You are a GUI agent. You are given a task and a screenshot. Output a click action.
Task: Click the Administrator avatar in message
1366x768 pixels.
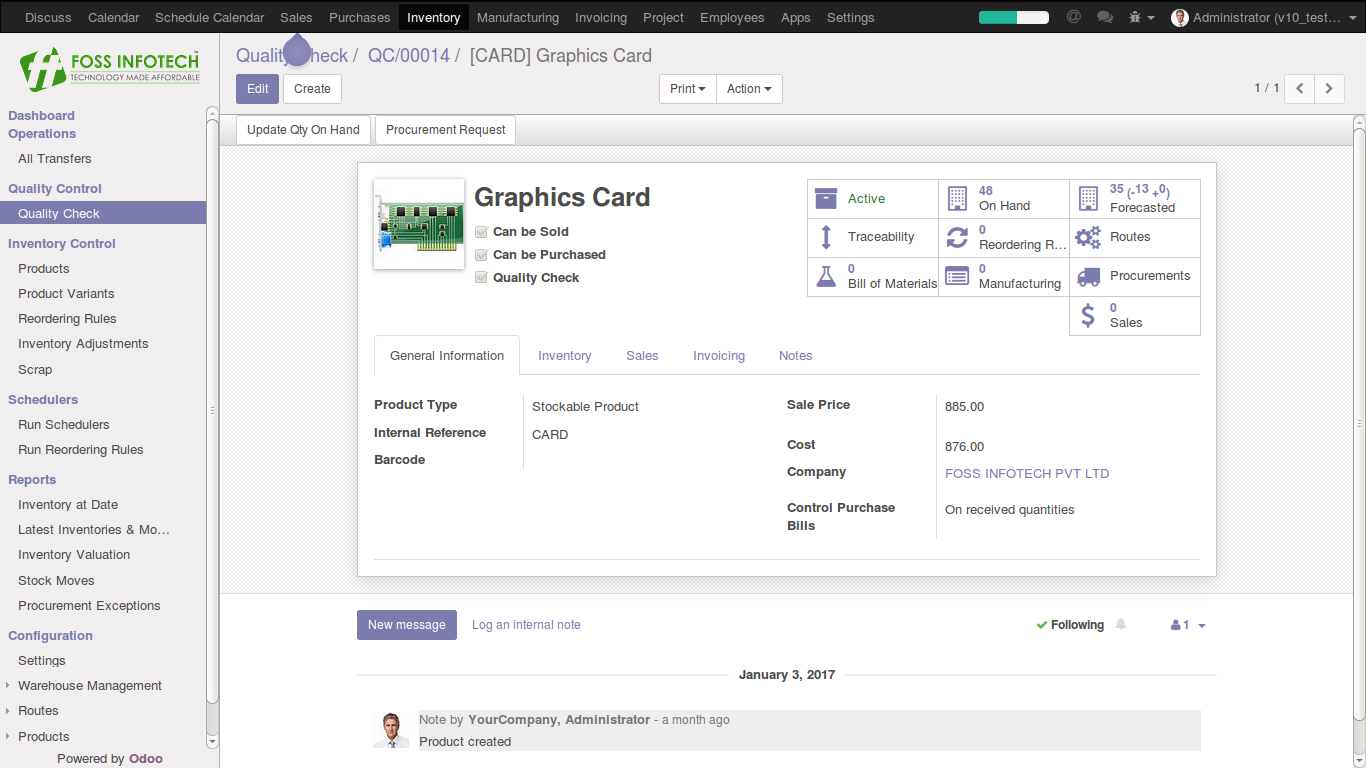pos(391,730)
